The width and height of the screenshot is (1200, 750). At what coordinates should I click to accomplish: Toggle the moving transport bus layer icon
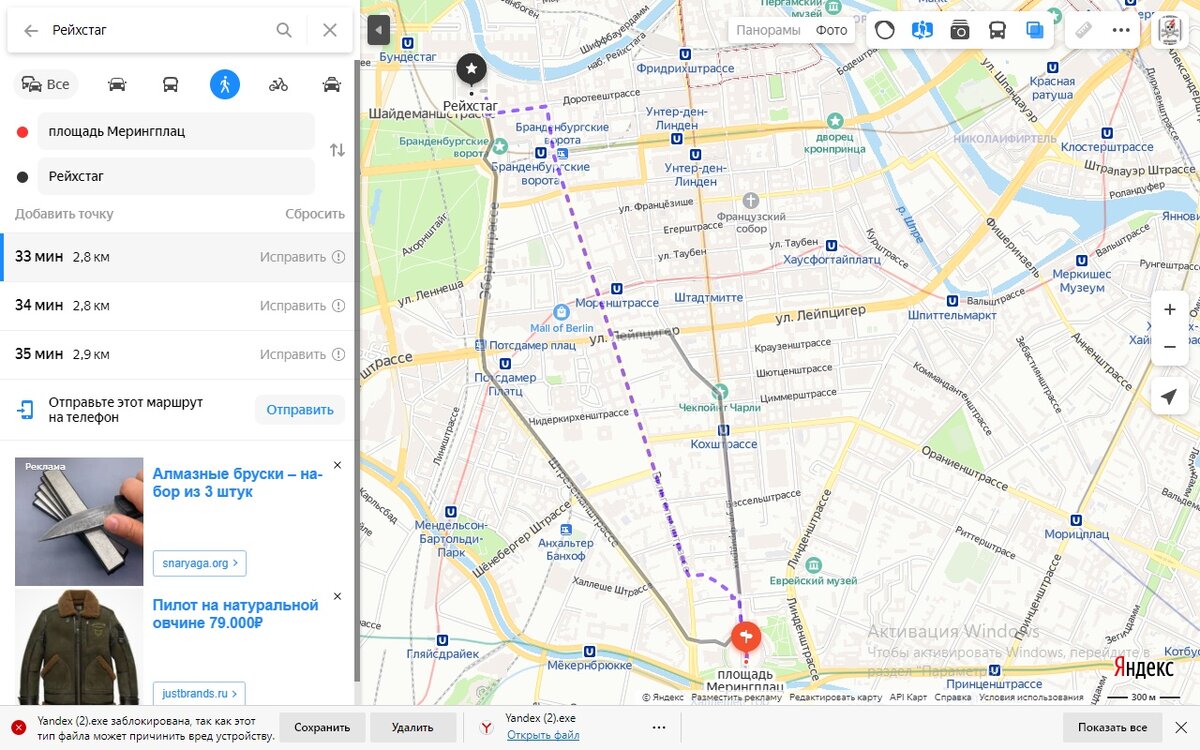click(997, 30)
